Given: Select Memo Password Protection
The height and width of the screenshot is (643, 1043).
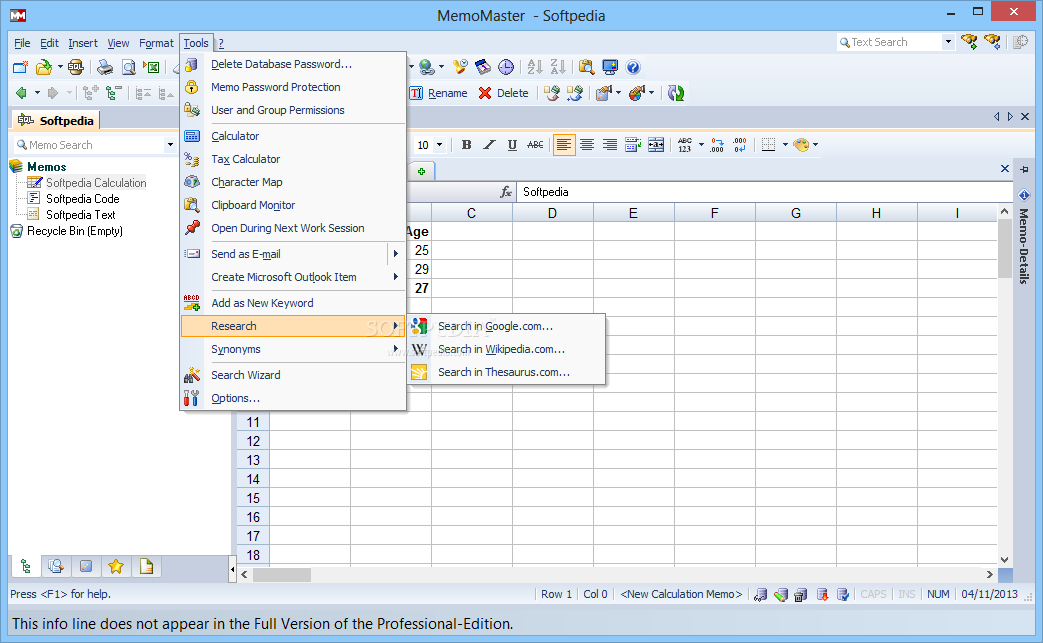Looking at the screenshot, I should (x=293, y=87).
